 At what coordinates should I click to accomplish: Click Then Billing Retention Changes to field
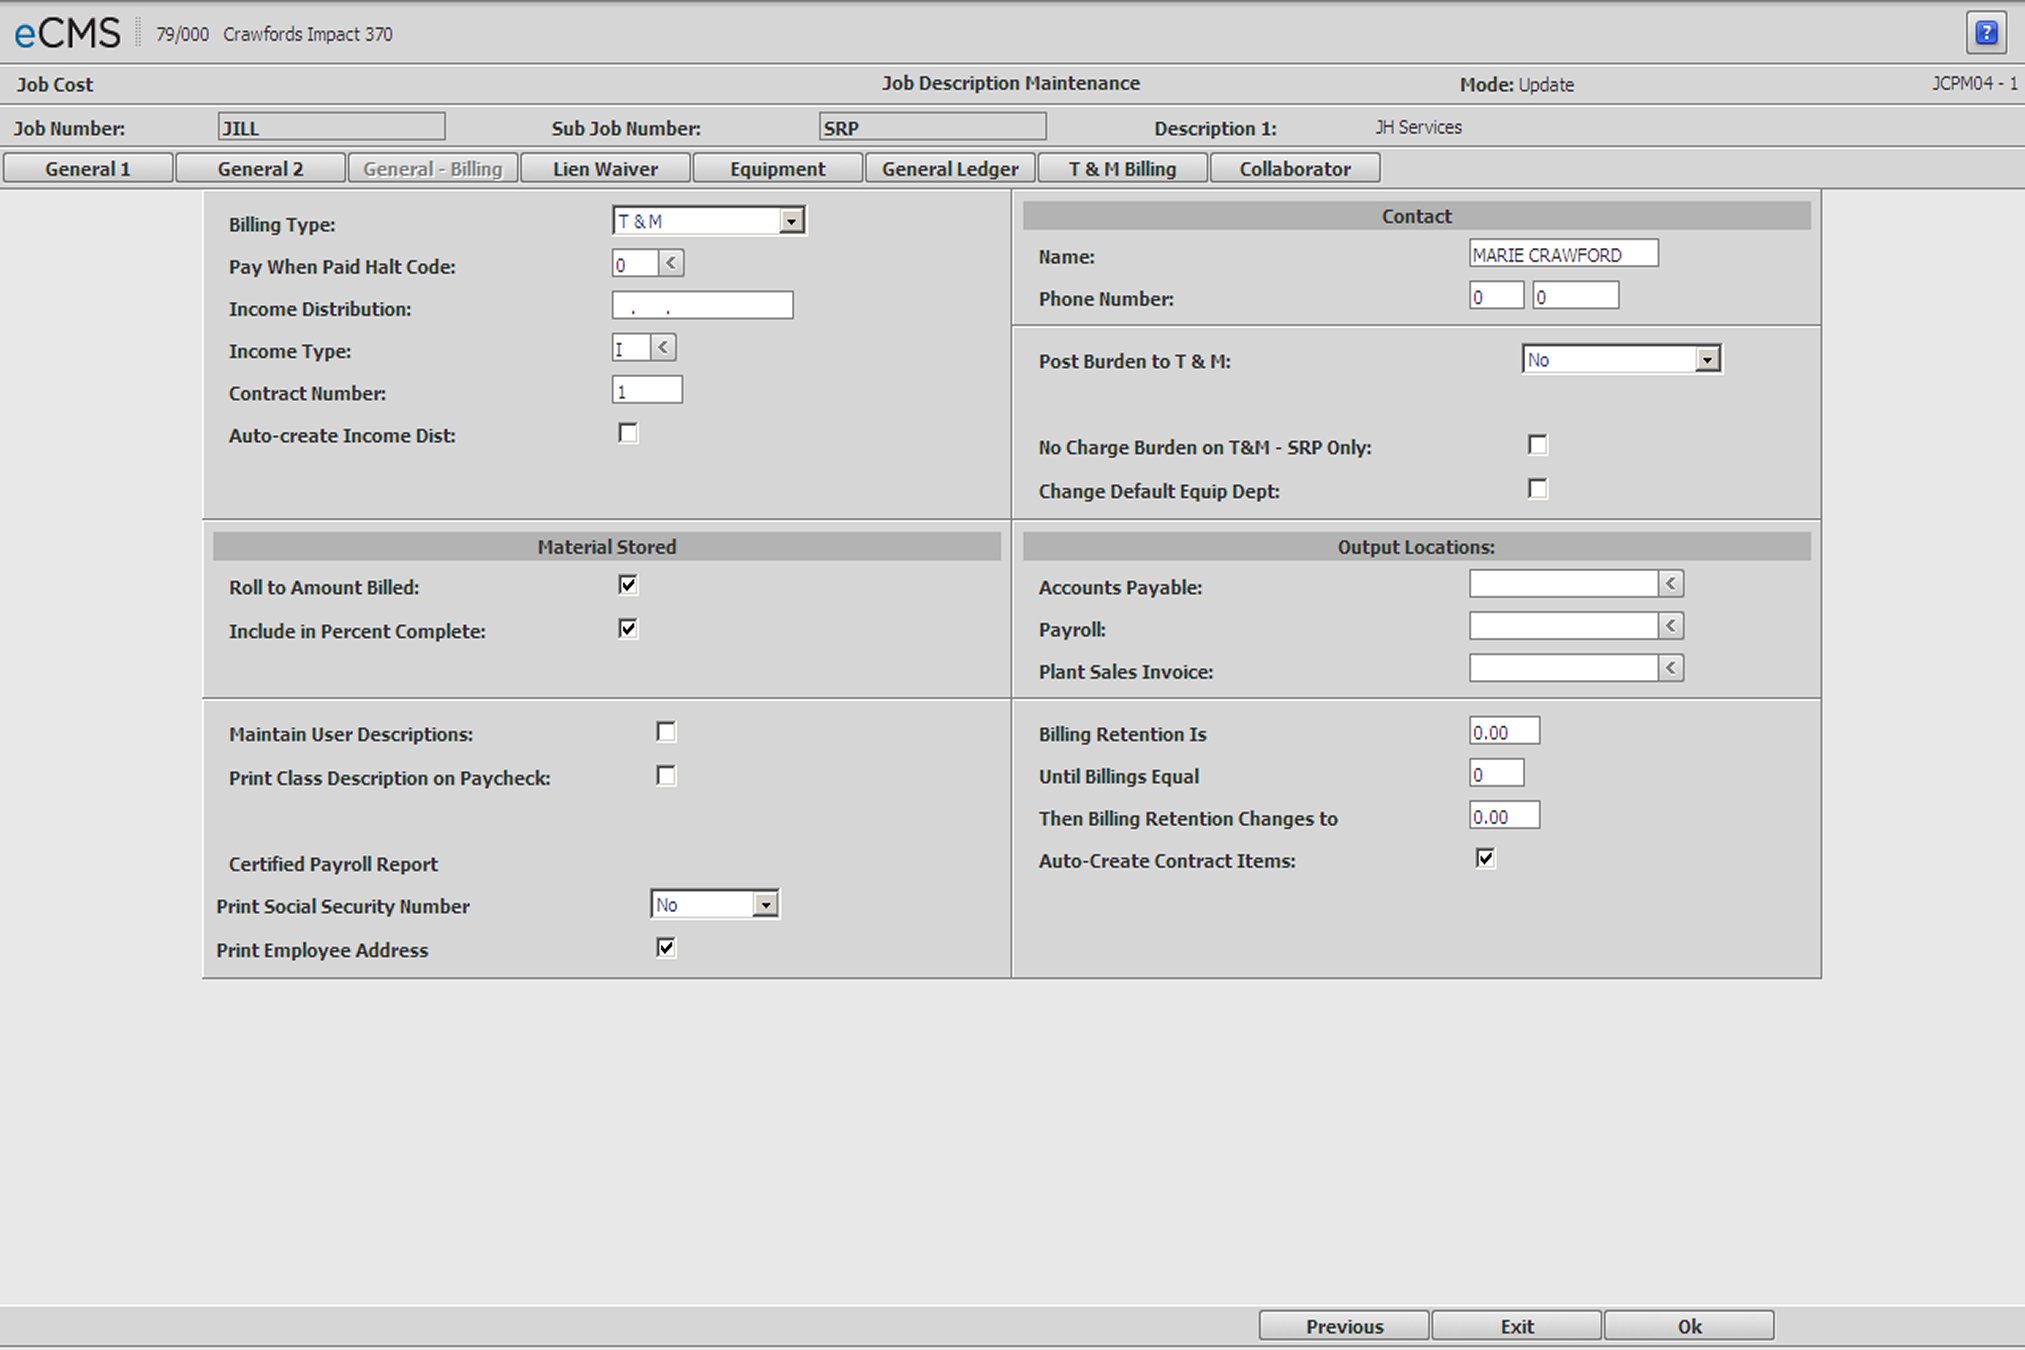(1505, 816)
